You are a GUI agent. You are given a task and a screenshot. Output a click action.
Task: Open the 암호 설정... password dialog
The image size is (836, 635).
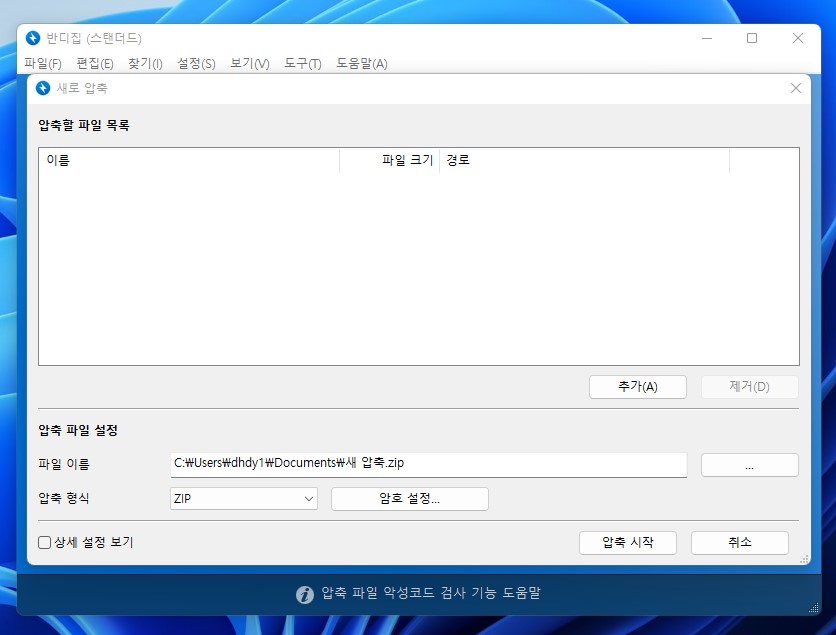[x=409, y=499]
